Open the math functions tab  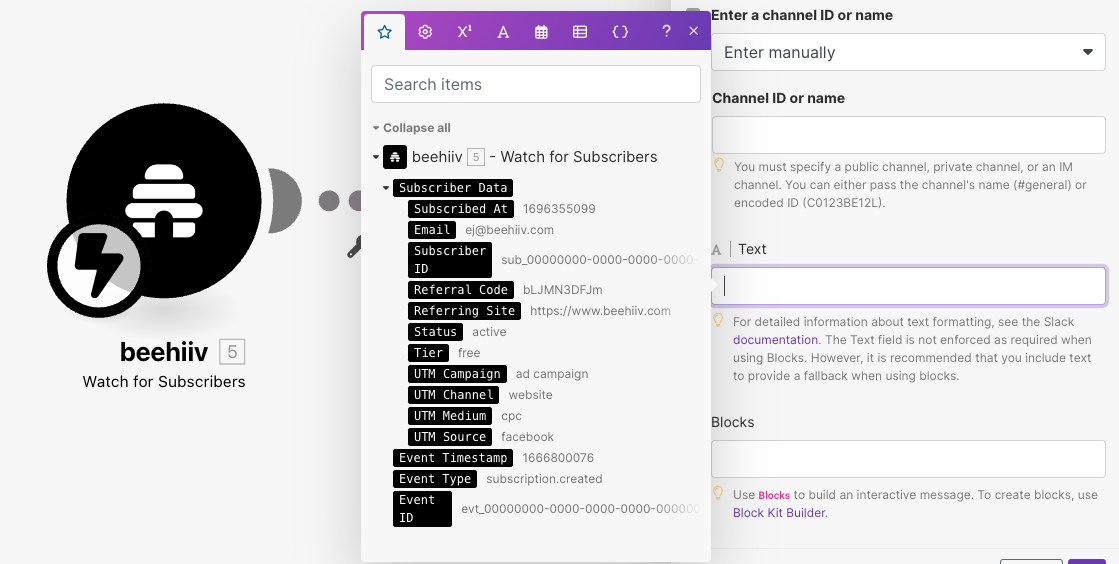pos(464,32)
